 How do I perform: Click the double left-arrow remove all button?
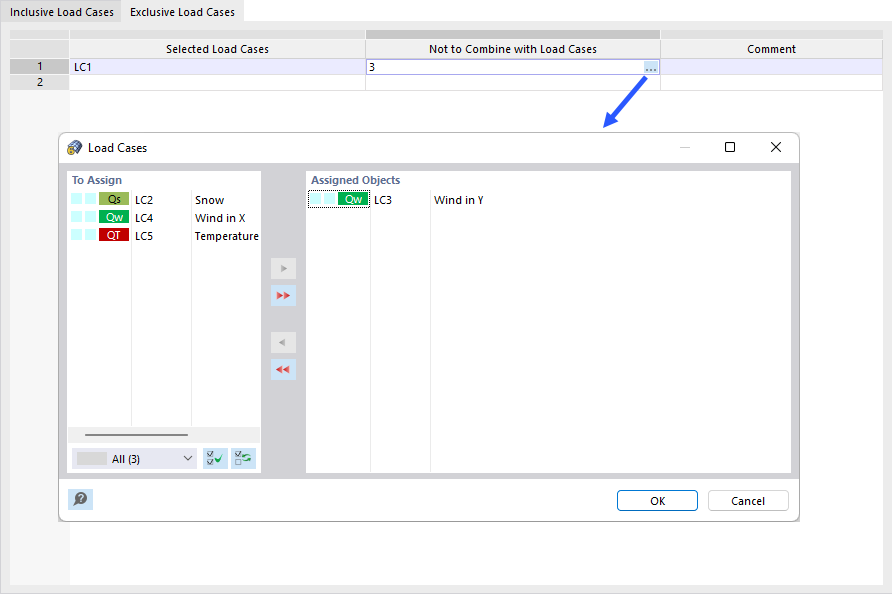coord(283,369)
